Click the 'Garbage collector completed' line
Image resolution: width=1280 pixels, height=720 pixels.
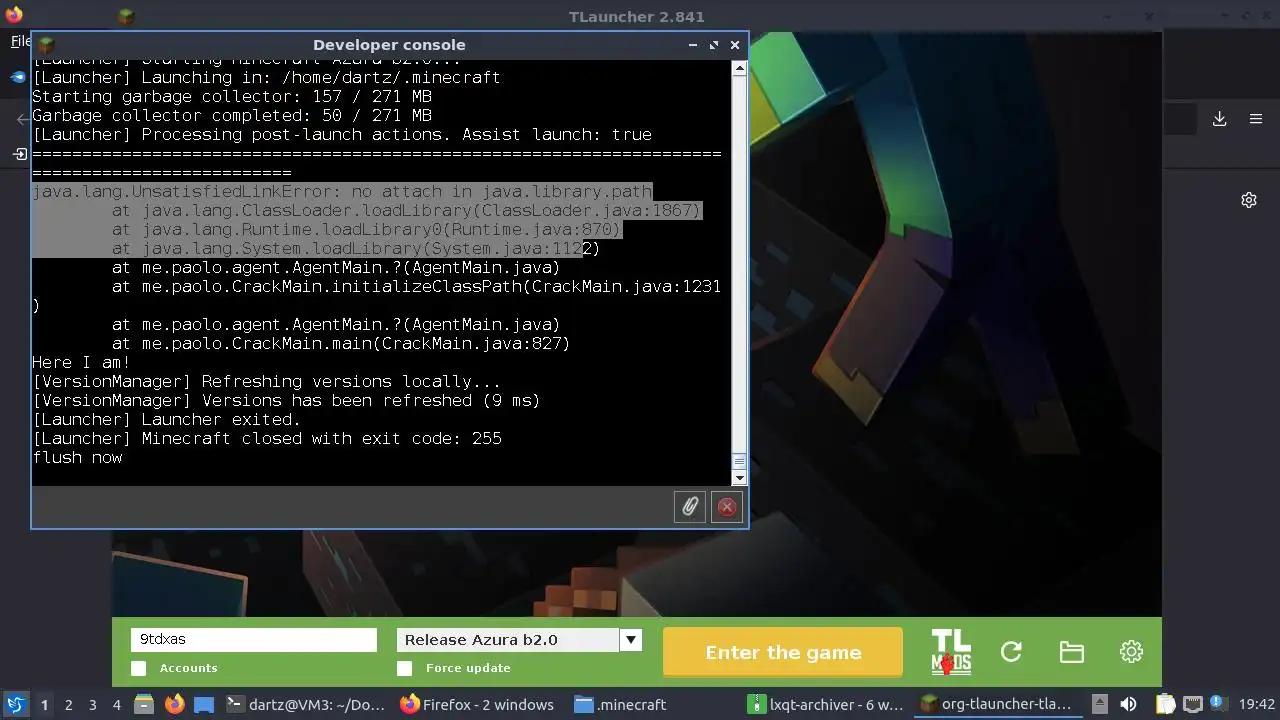(x=232, y=116)
